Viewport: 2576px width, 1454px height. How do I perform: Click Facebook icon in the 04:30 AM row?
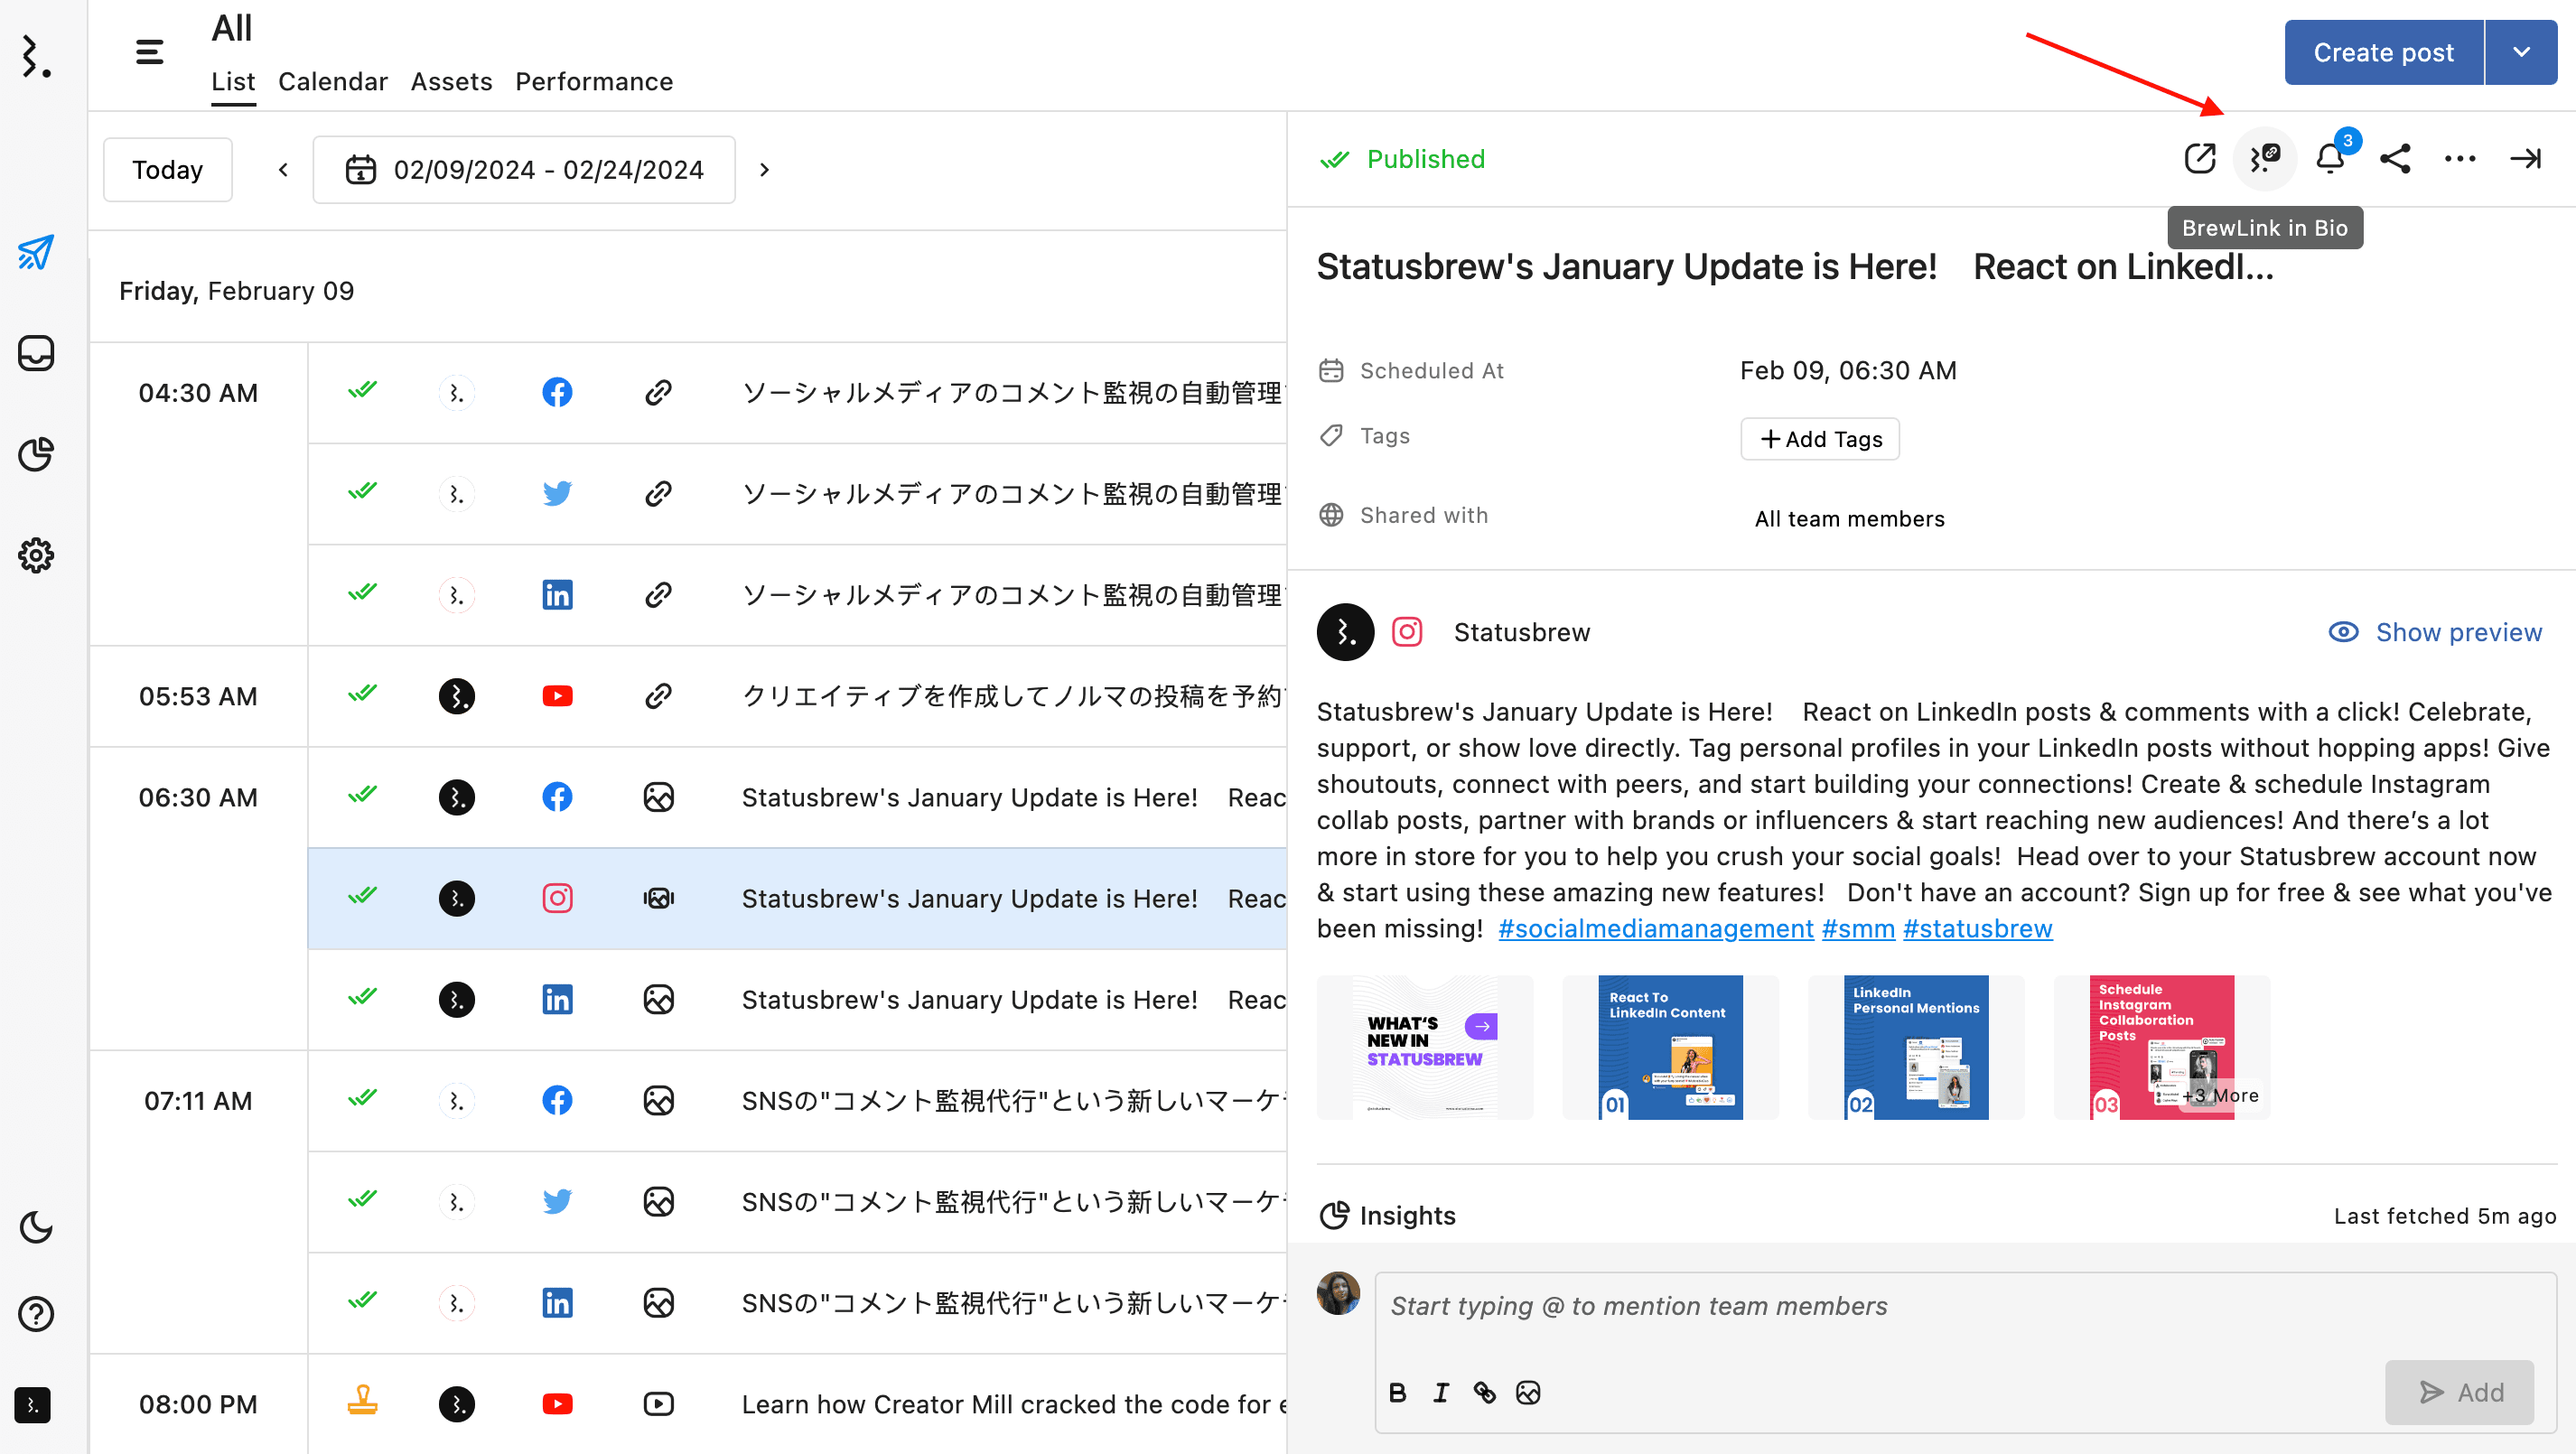[557, 392]
